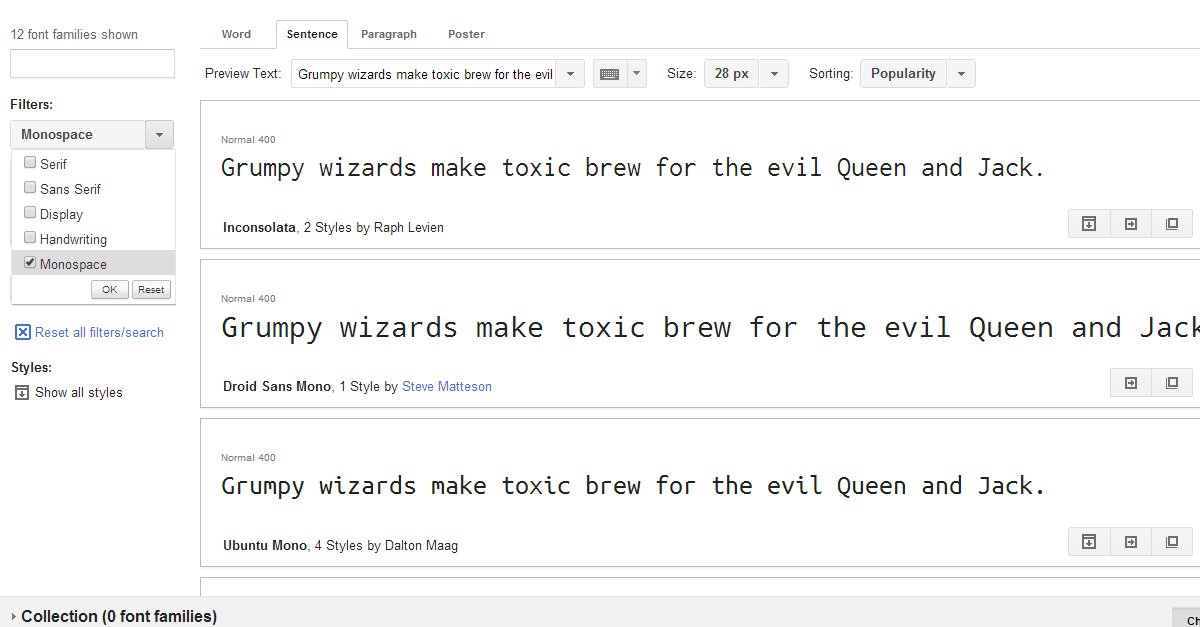Click quick-use arrow icon for Inconsolata
This screenshot has height=627, width=1200.
pos(1130,224)
